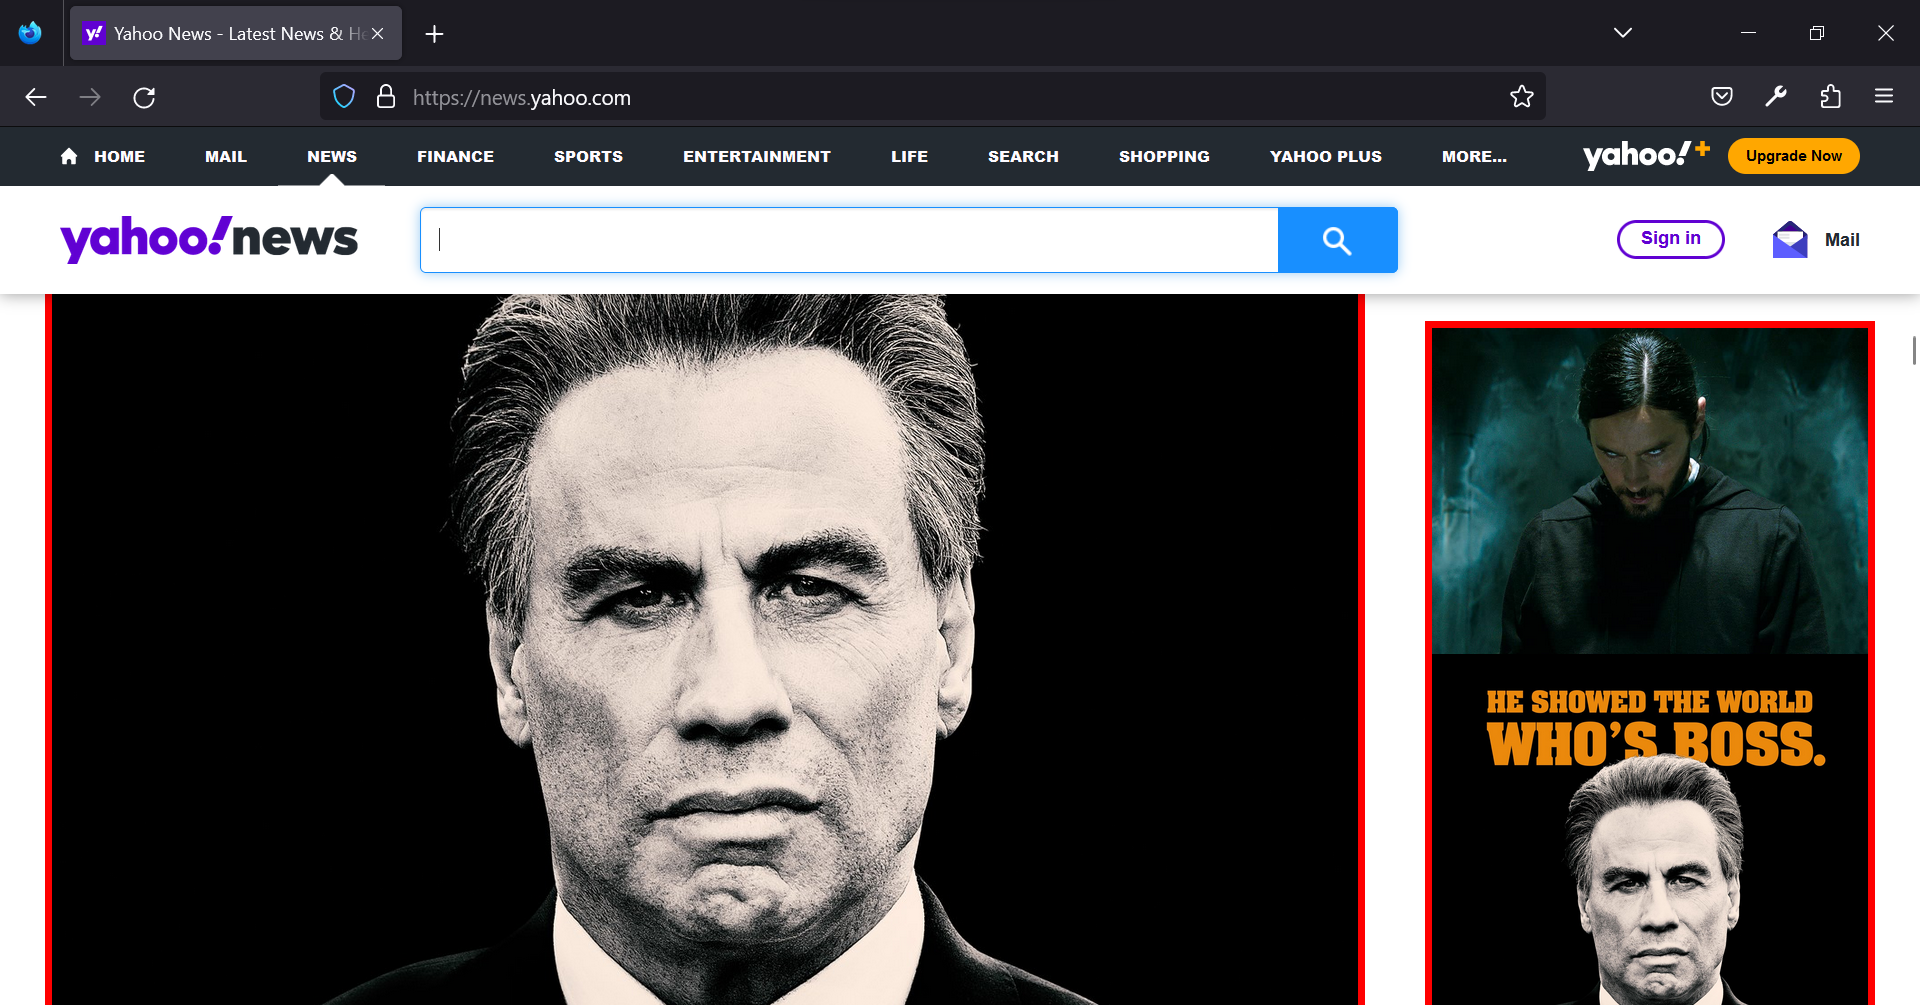Expand the MORE... navigation menu

(1473, 156)
